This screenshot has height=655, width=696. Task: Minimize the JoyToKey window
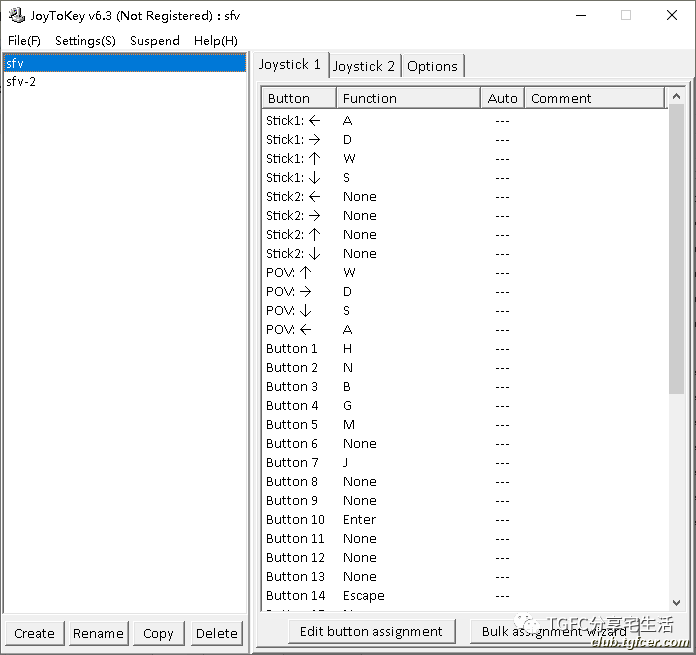581,16
